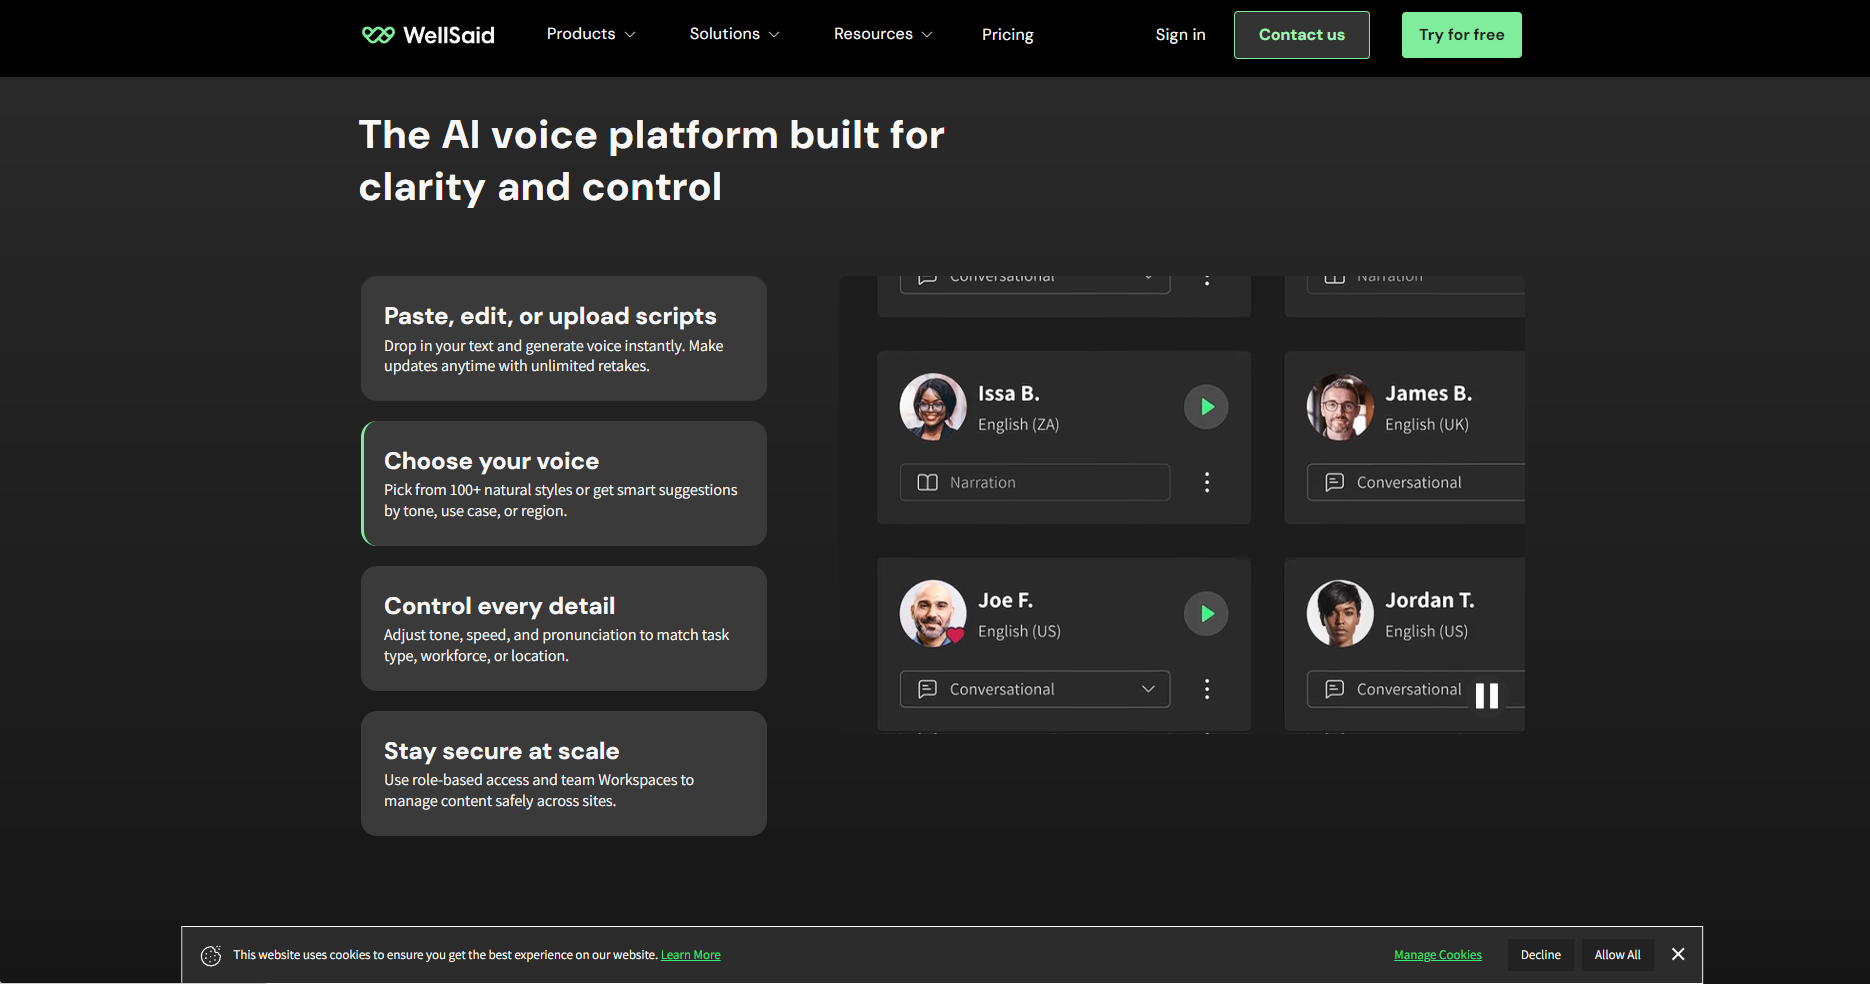This screenshot has height=984, width=1870.
Task: Open the Manage Cookies link
Action: (1437, 955)
